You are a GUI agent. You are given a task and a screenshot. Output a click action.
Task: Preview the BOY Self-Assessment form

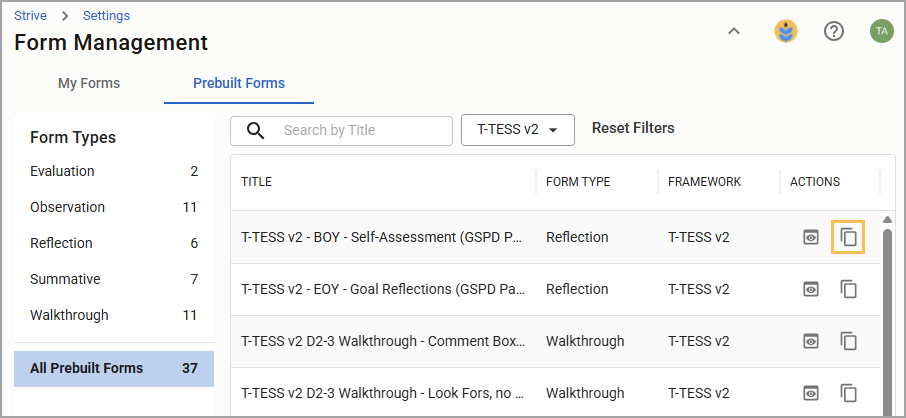811,237
